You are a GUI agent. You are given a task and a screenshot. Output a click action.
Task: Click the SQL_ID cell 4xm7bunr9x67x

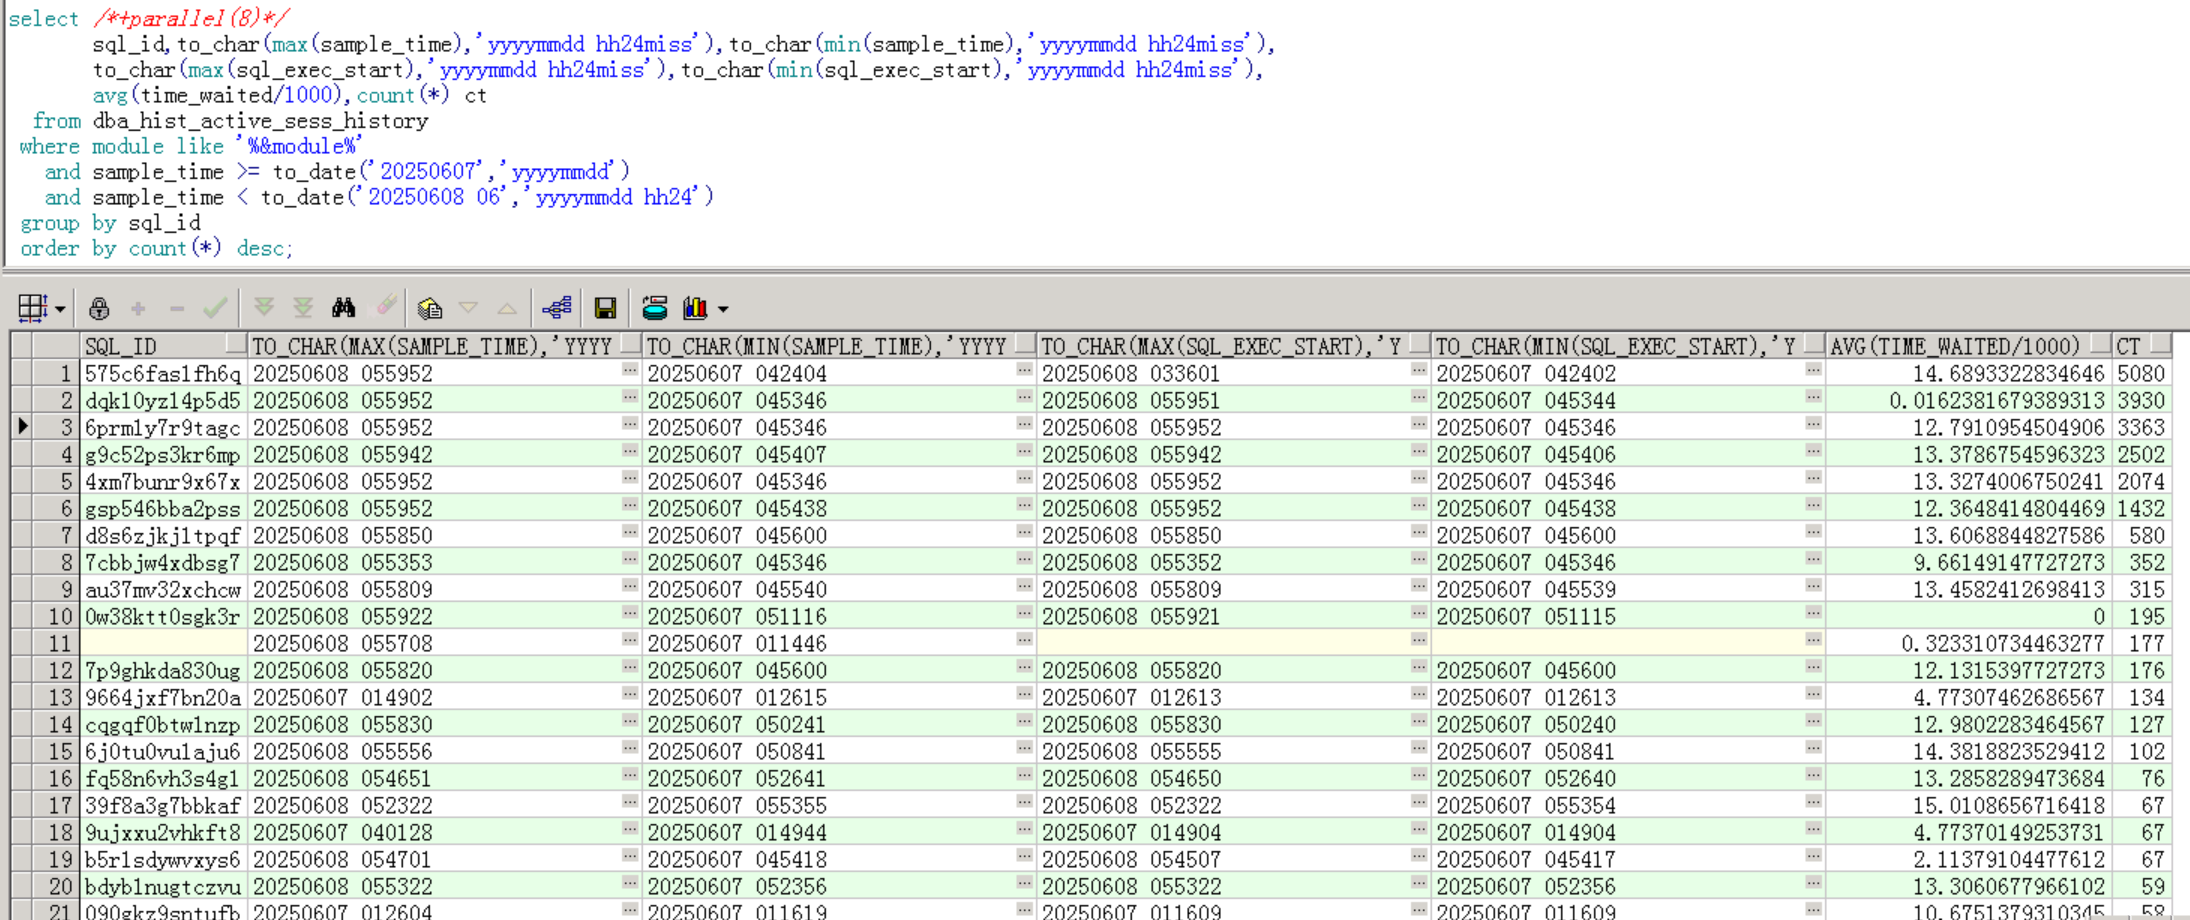click(x=163, y=482)
